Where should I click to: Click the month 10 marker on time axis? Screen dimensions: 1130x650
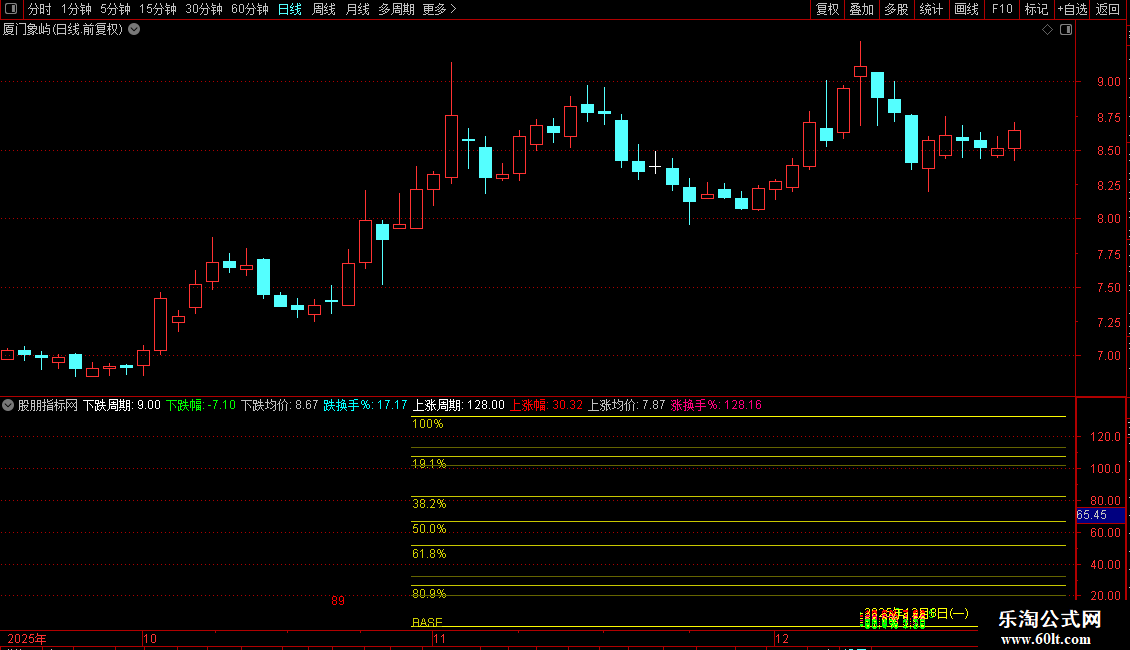(x=150, y=639)
